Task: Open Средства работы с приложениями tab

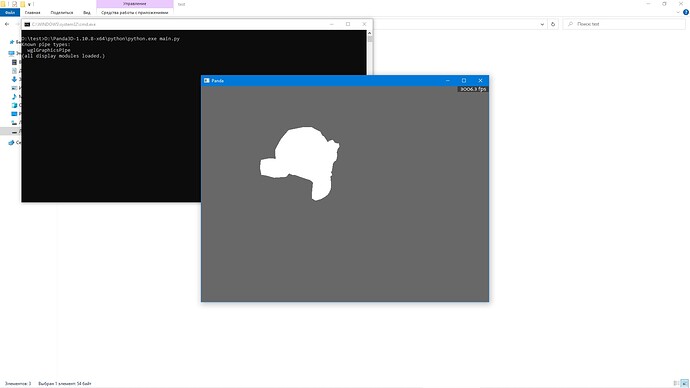Action: 135,12
